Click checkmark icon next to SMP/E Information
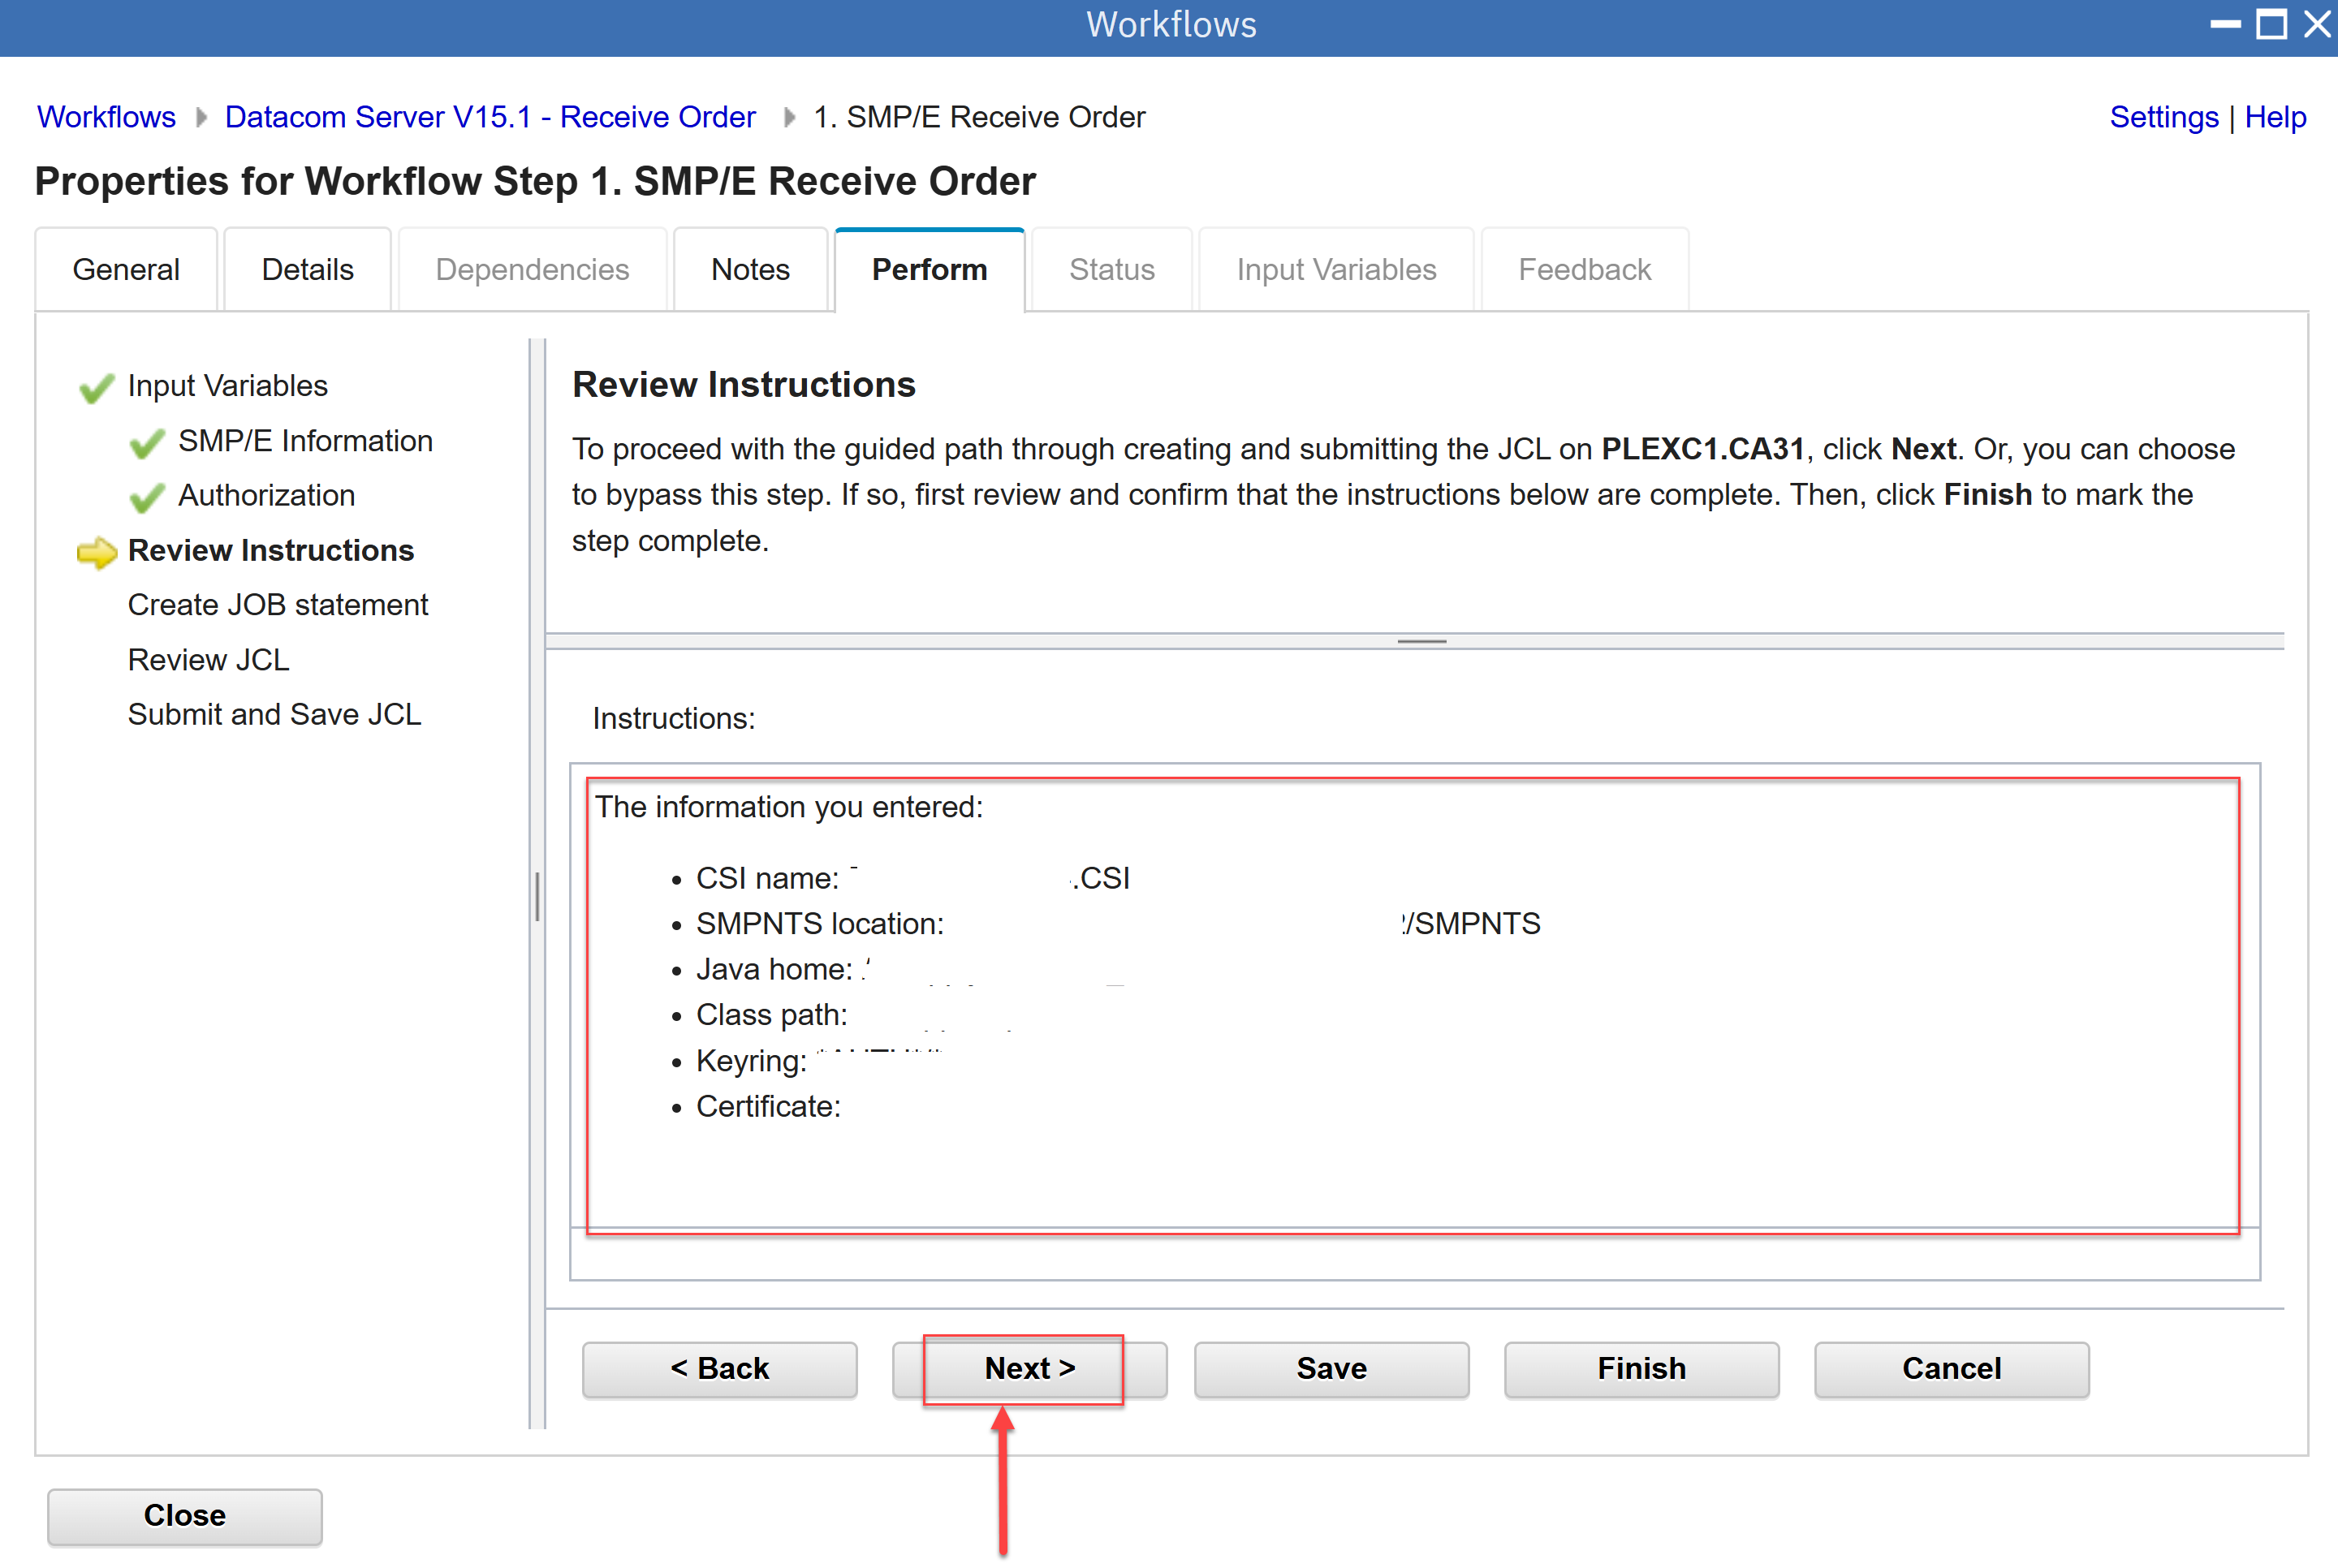The width and height of the screenshot is (2338, 1568). pos(147,443)
